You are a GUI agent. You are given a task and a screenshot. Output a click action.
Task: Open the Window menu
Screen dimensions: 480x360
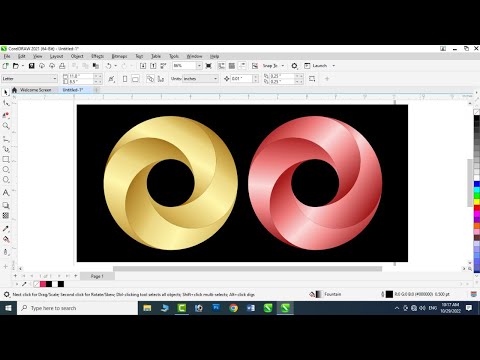[194, 56]
